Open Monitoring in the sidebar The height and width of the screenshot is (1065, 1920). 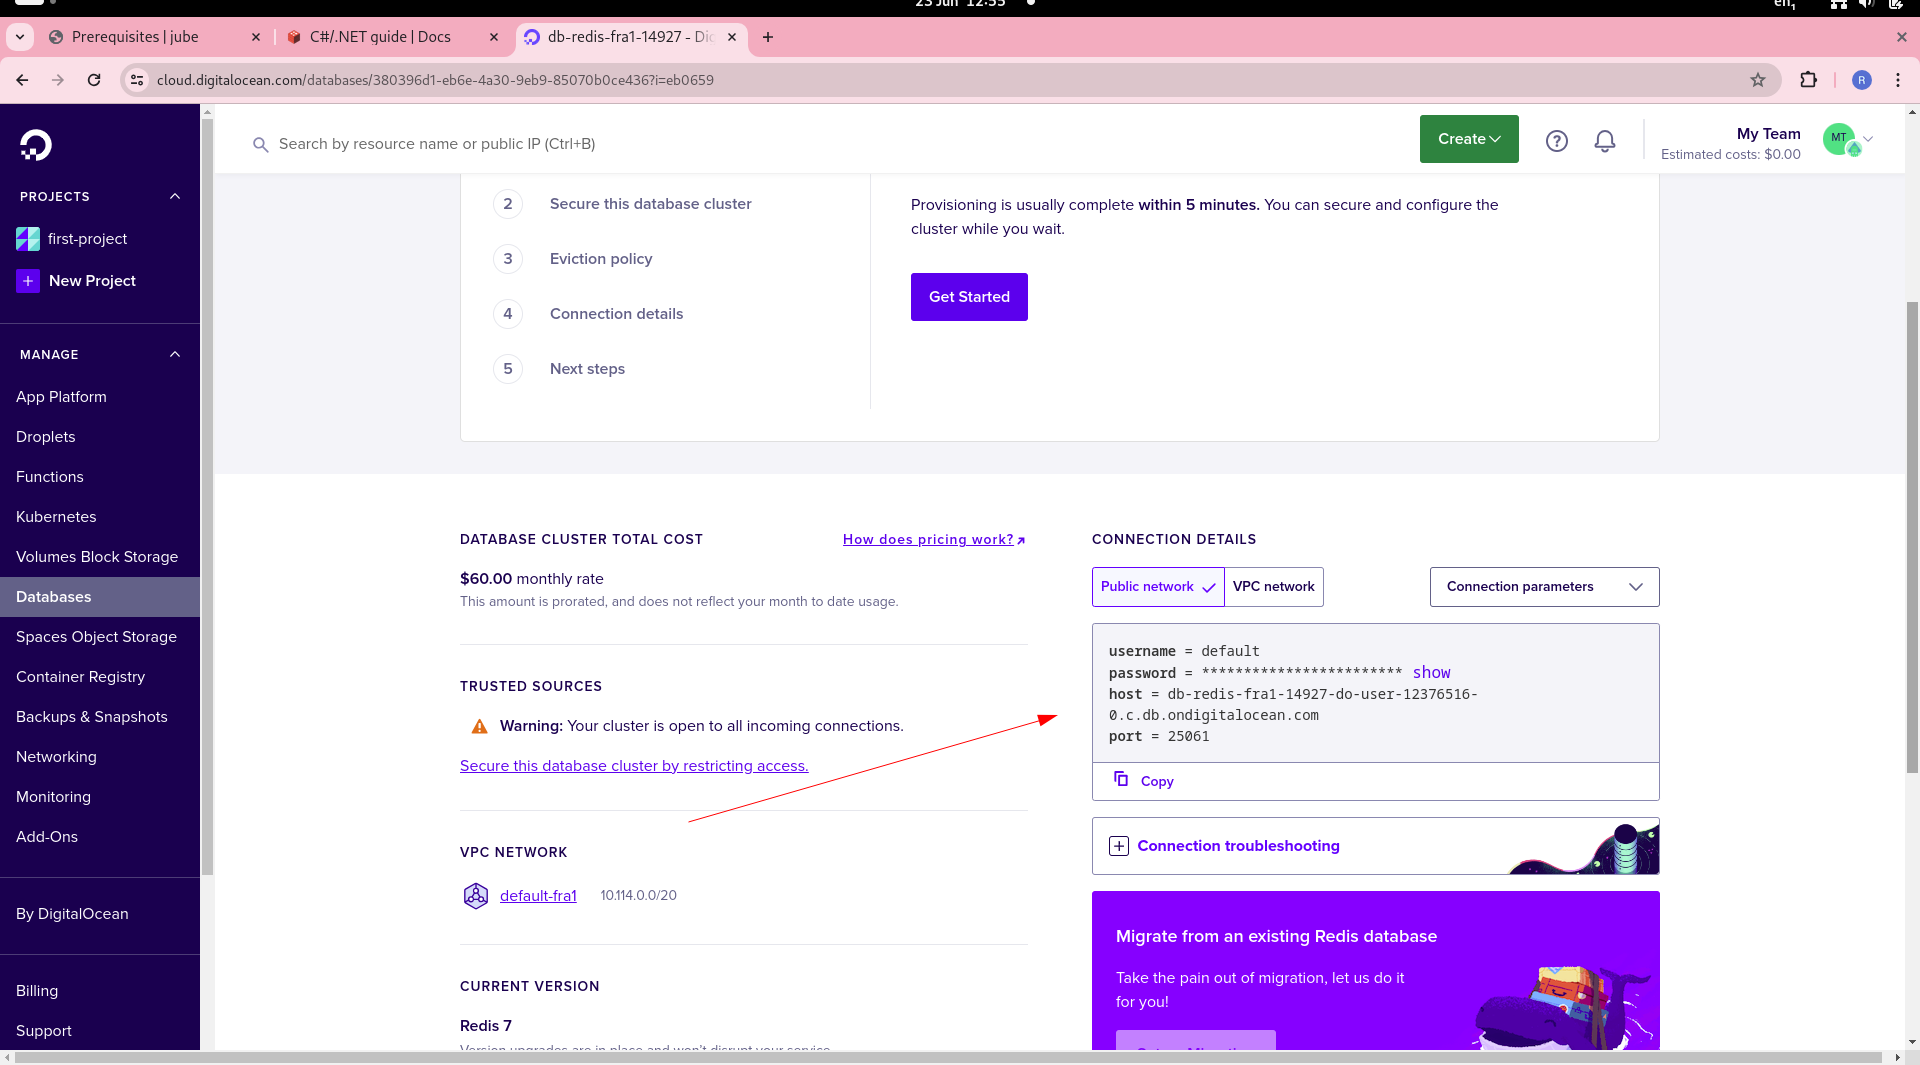pyautogui.click(x=100, y=797)
